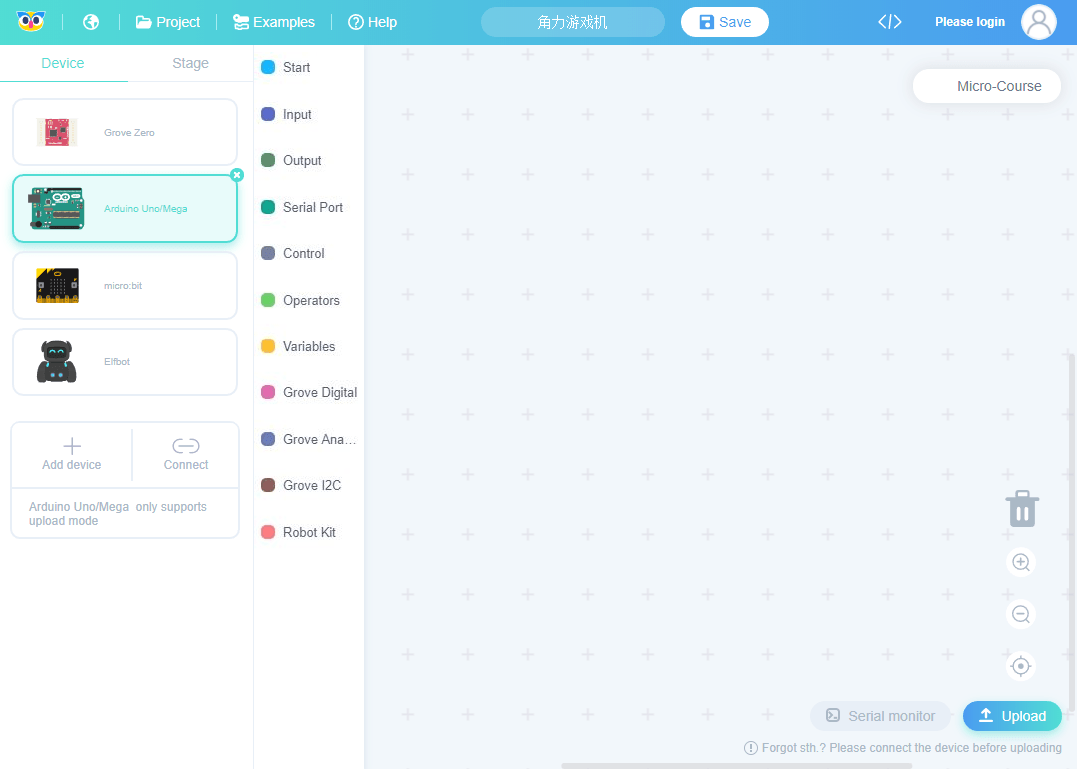Click the Upload button
The height and width of the screenshot is (769, 1077).
1012,716
